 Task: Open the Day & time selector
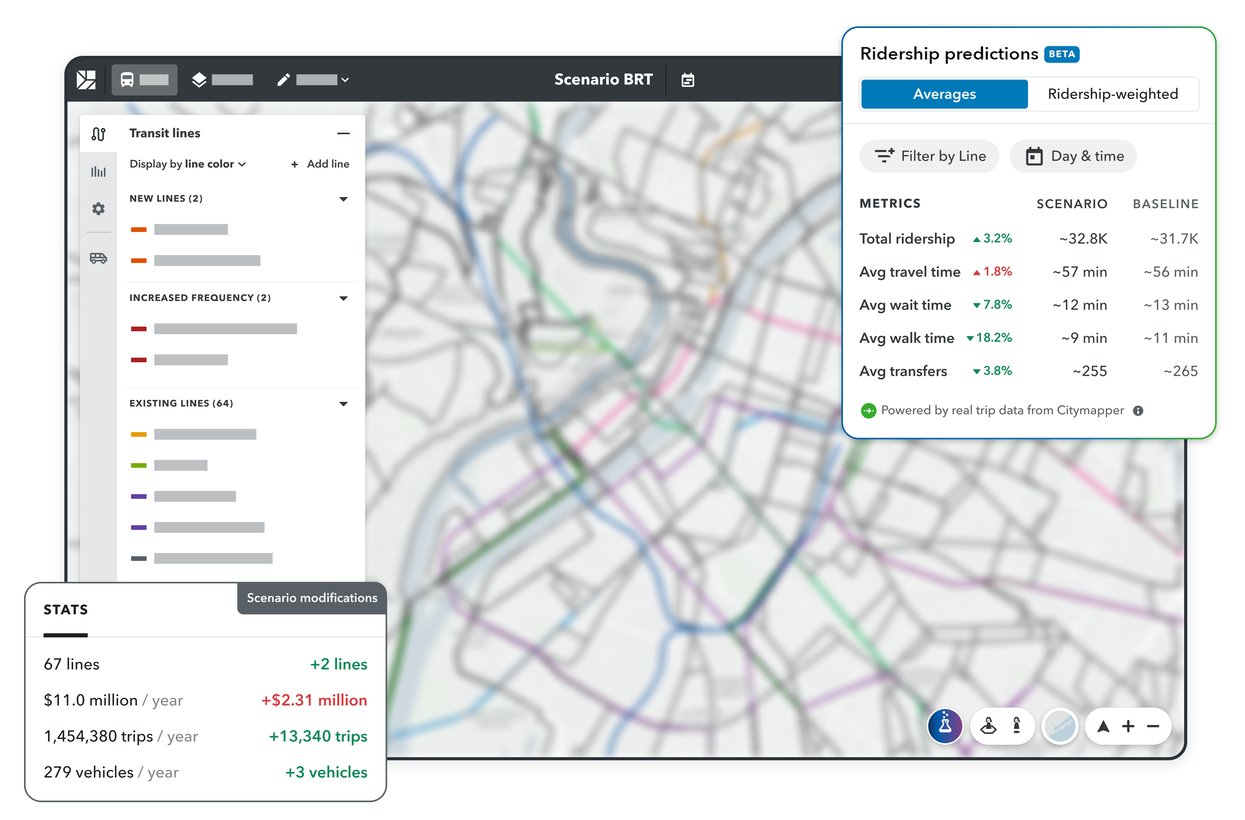point(1073,156)
